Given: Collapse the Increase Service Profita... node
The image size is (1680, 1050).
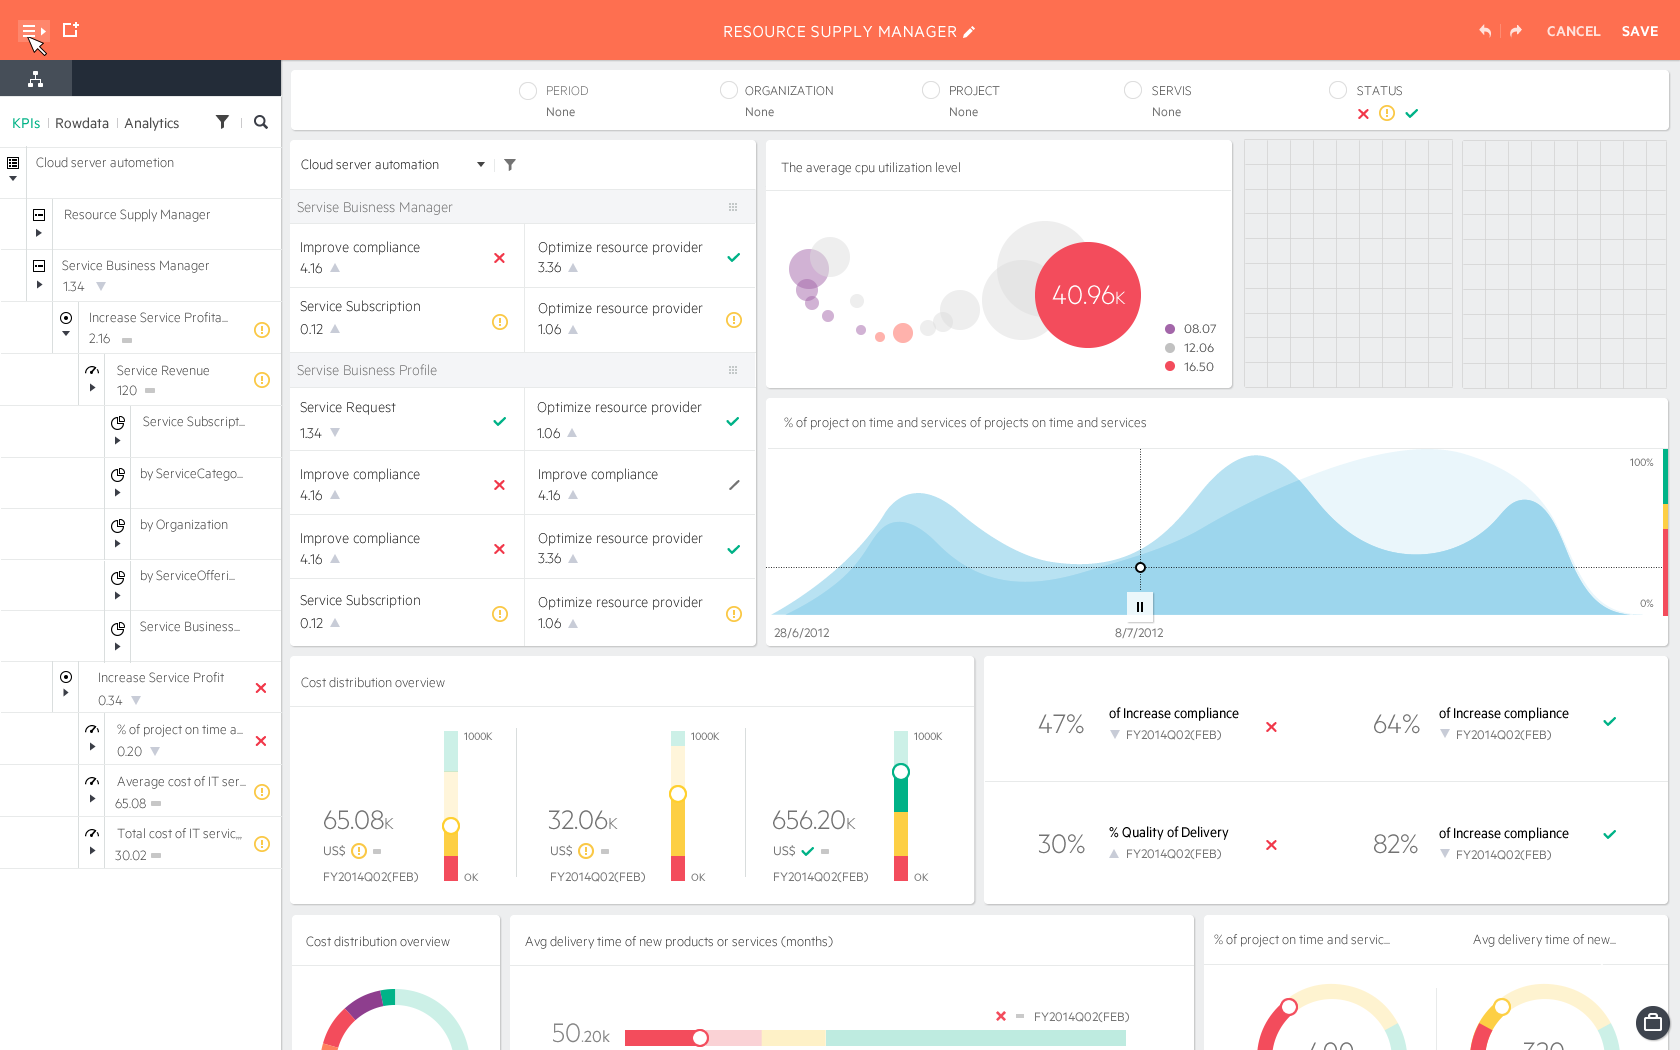Looking at the screenshot, I should coord(66,334).
